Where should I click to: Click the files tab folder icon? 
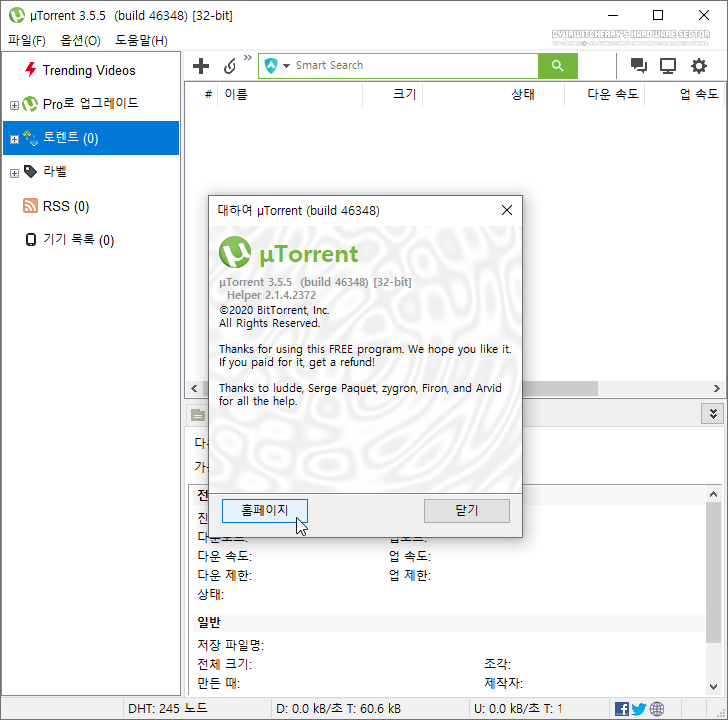(198, 415)
